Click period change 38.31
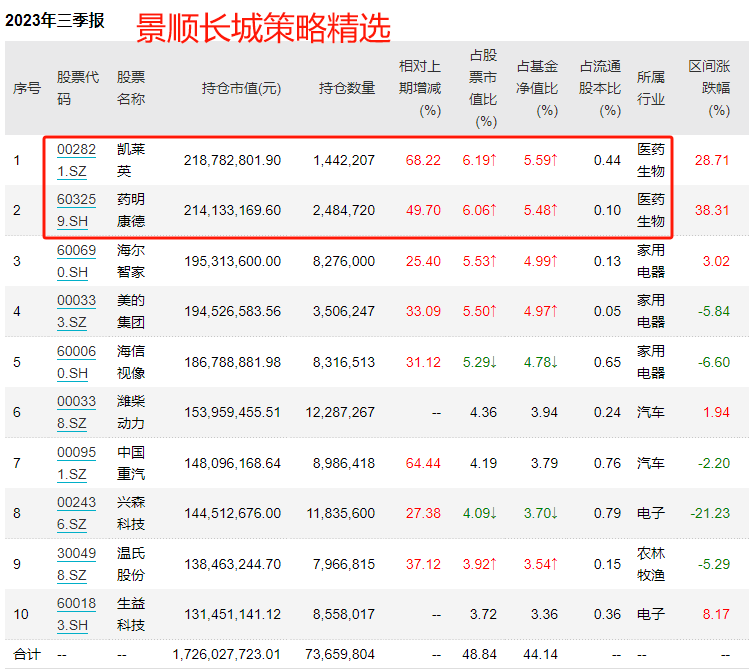Image resolution: width=749 pixels, height=672 pixels. (x=712, y=211)
